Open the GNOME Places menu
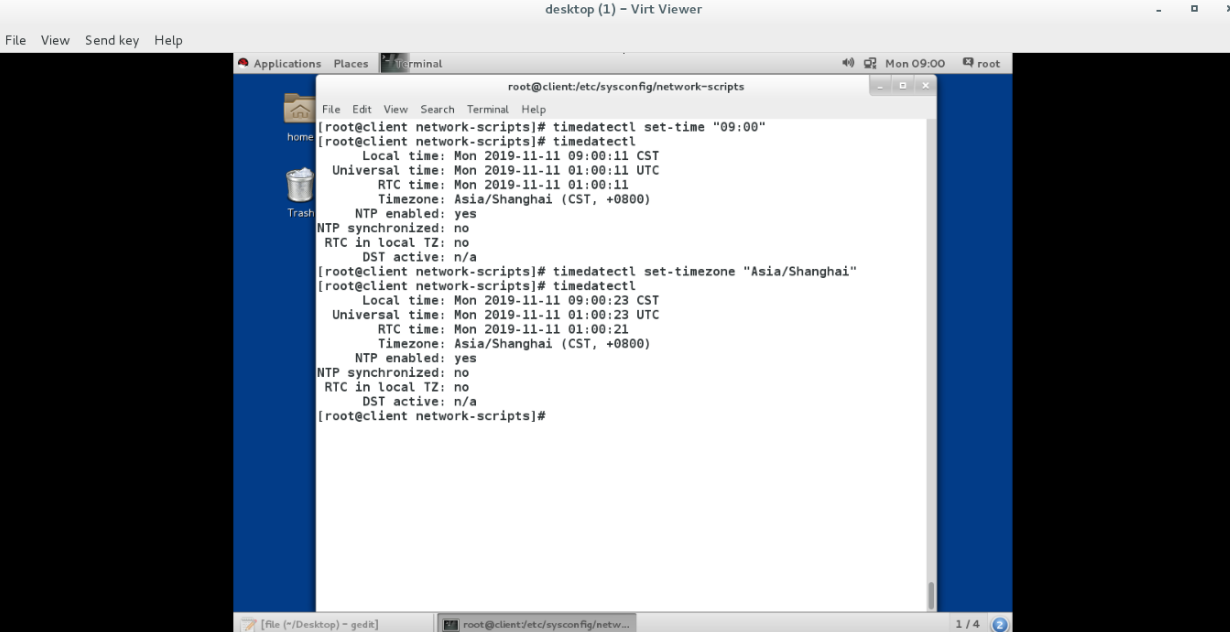1230x632 pixels. click(351, 64)
